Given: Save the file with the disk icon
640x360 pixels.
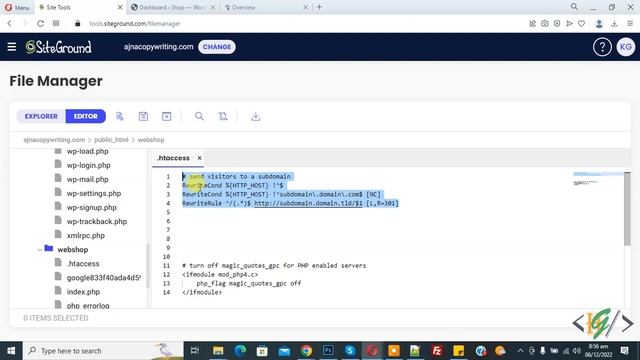Looking at the screenshot, I should click(x=143, y=116).
